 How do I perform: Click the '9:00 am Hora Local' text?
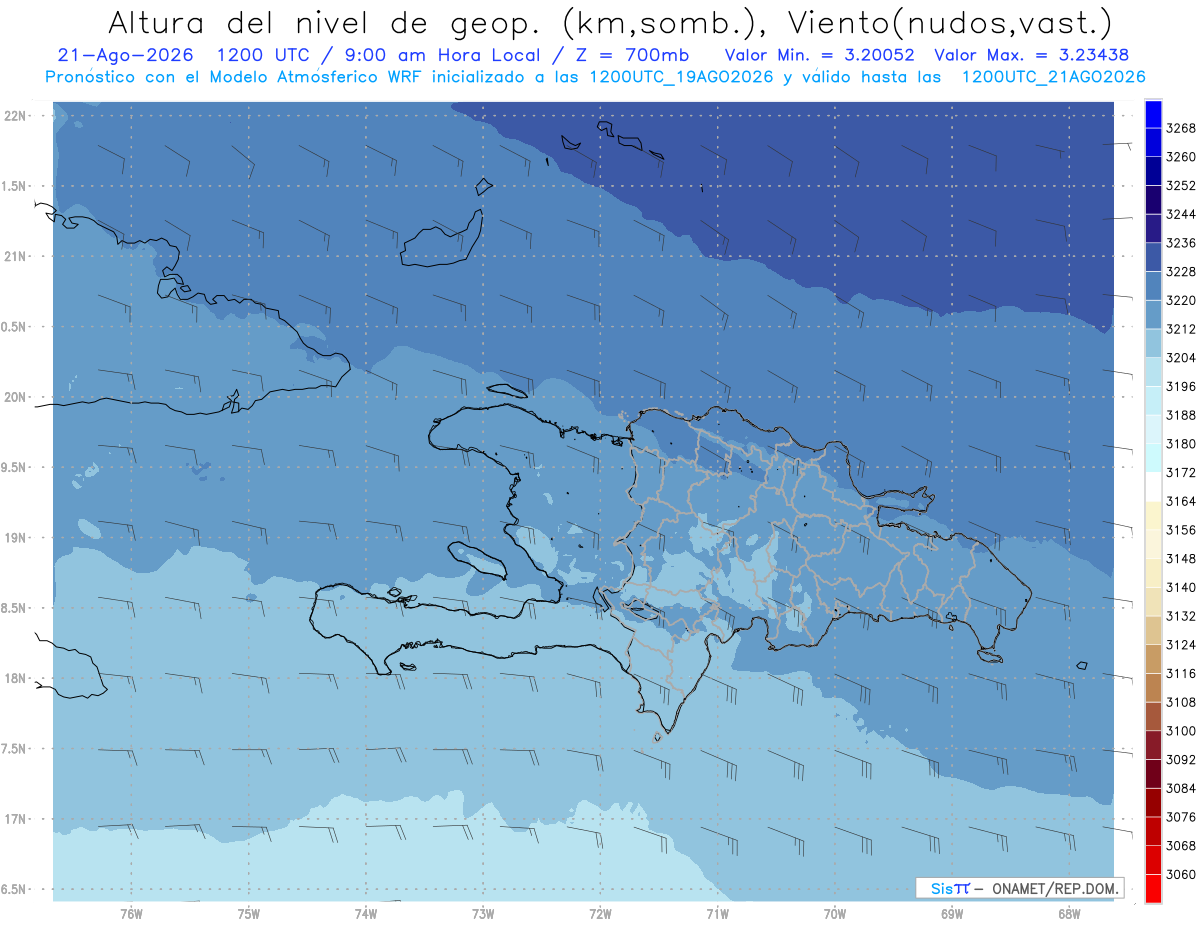(441, 55)
